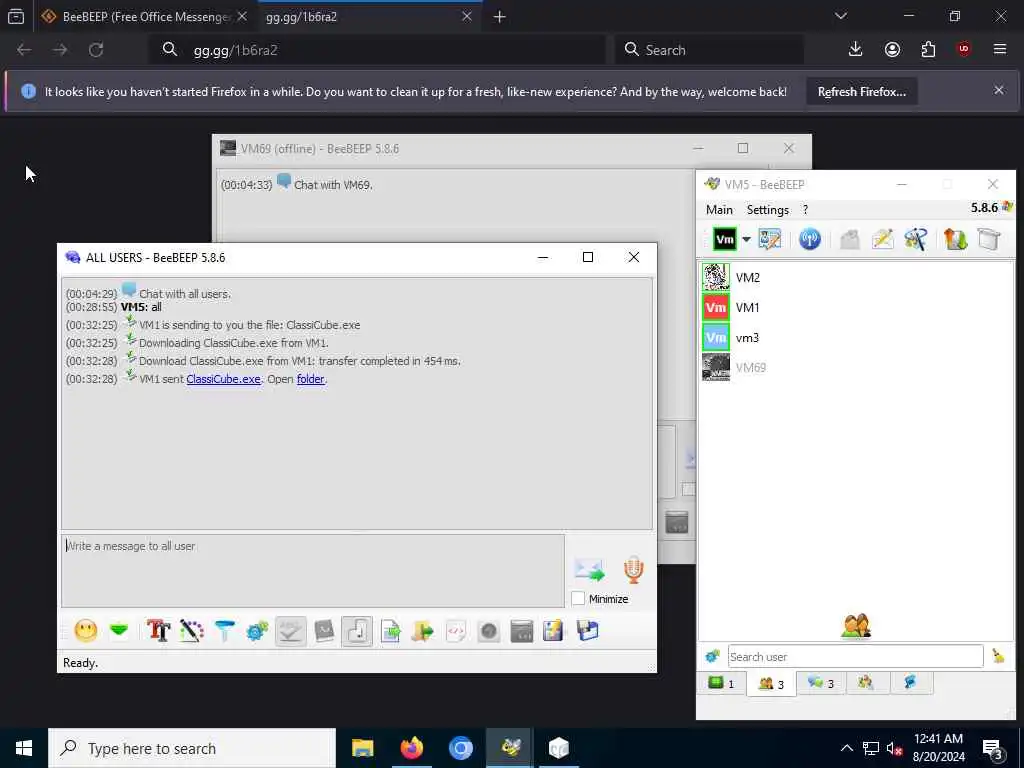Viewport: 1024px width, 768px height.
Task: Open the chat font color picker icon
Action: (191, 631)
